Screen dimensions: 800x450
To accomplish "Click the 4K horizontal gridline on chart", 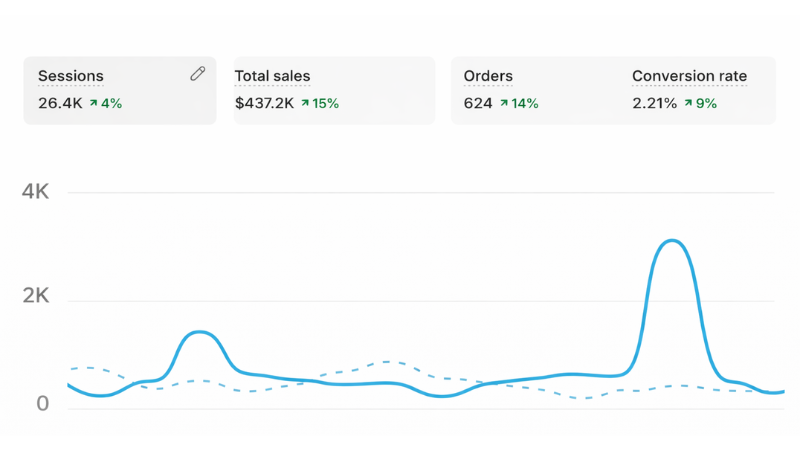I will coord(420,193).
